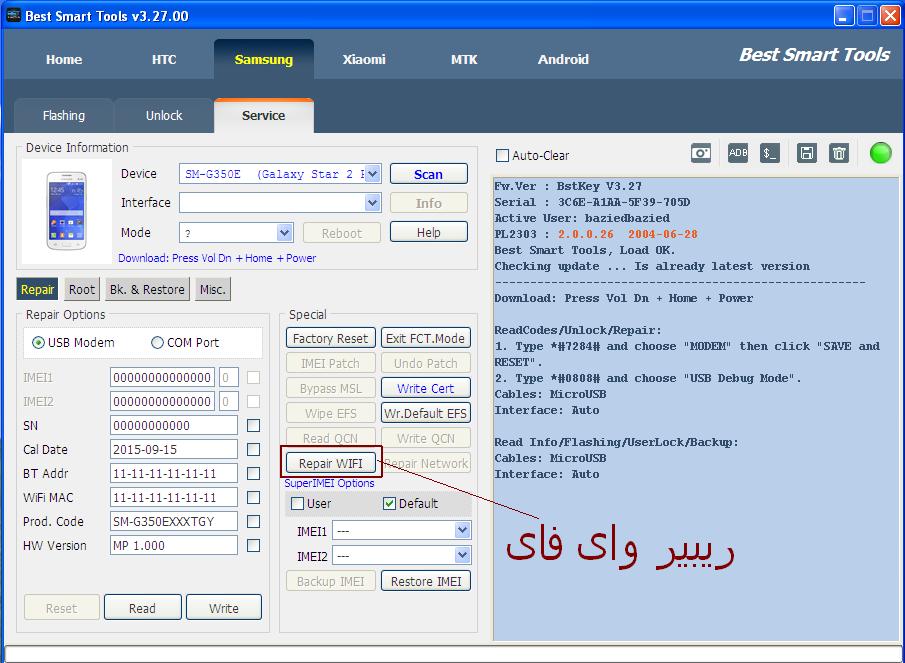Enable the SuperIMEI User checkbox
Screen dimensions: 905x663
pos(297,504)
